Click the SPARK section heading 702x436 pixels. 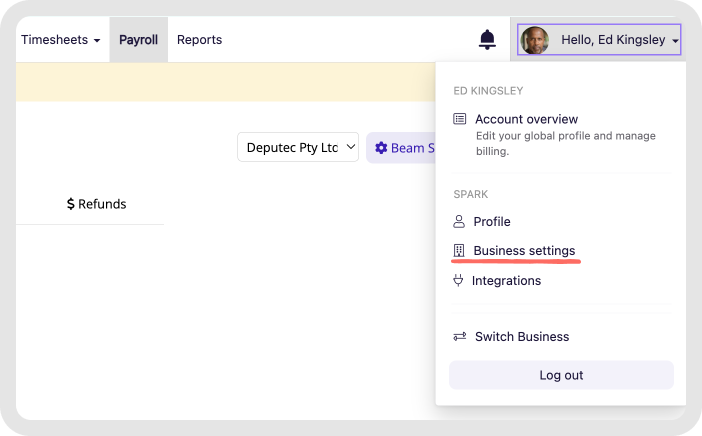pos(471,194)
